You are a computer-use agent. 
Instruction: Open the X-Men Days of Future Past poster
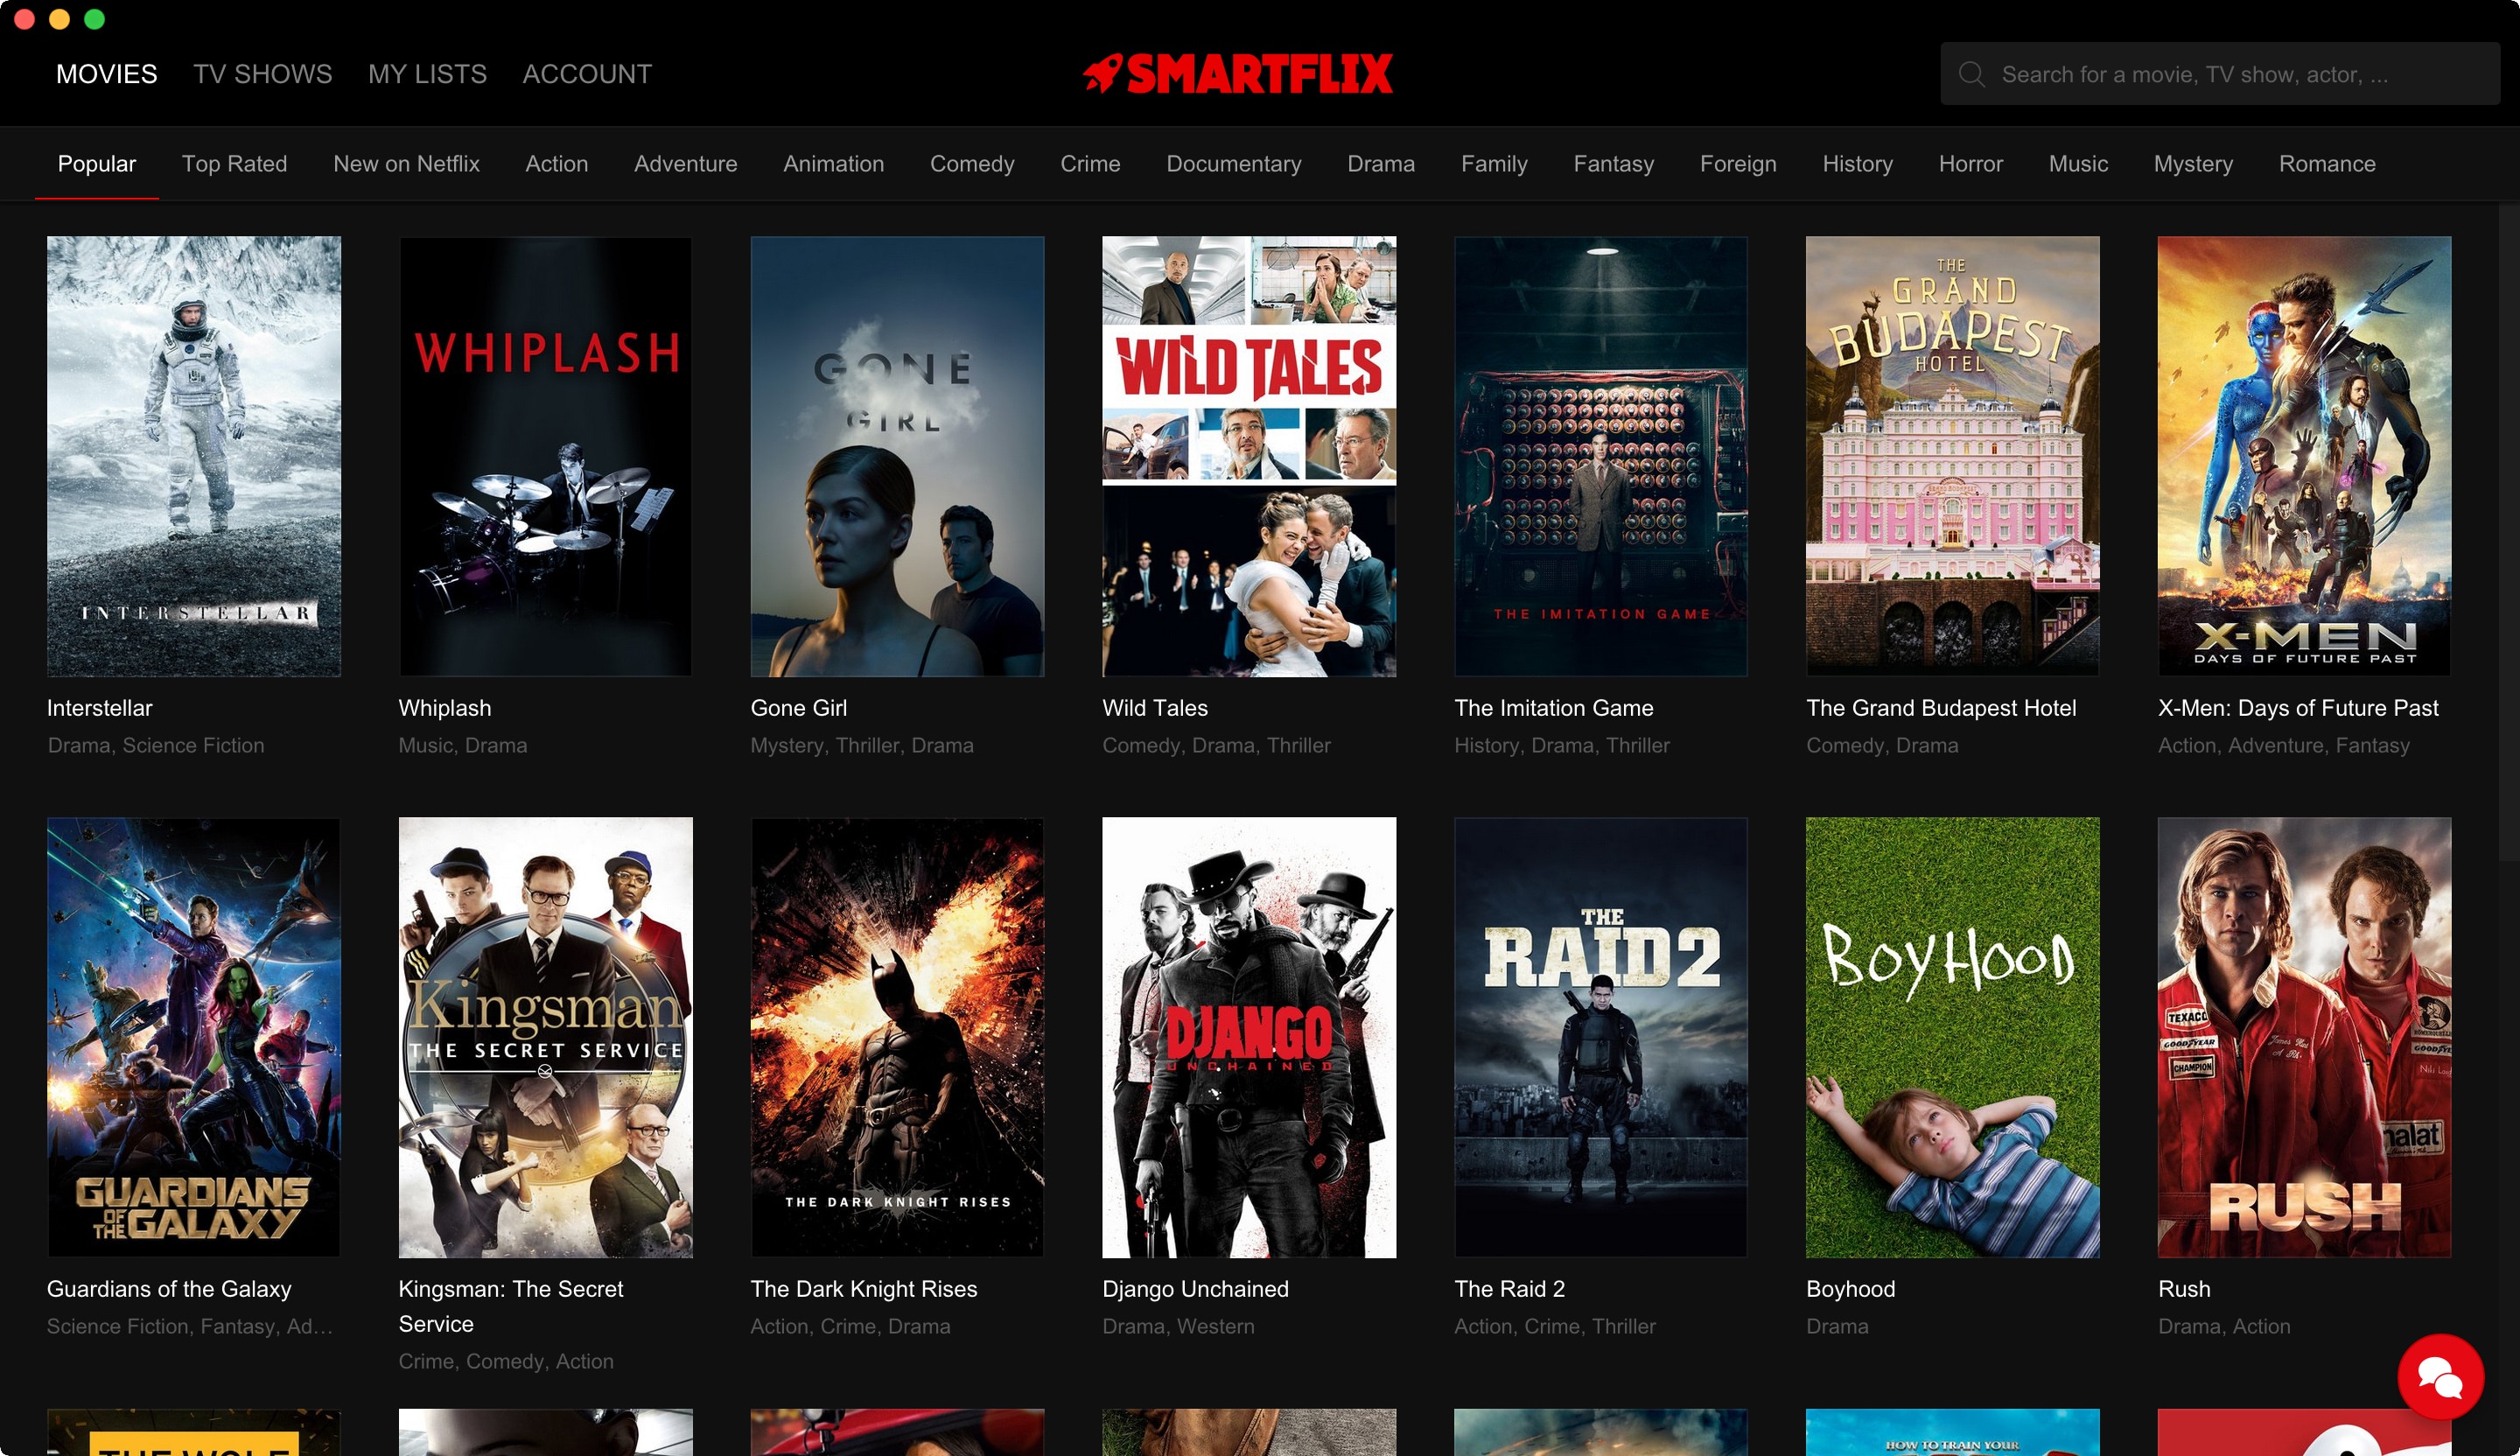(x=2305, y=456)
